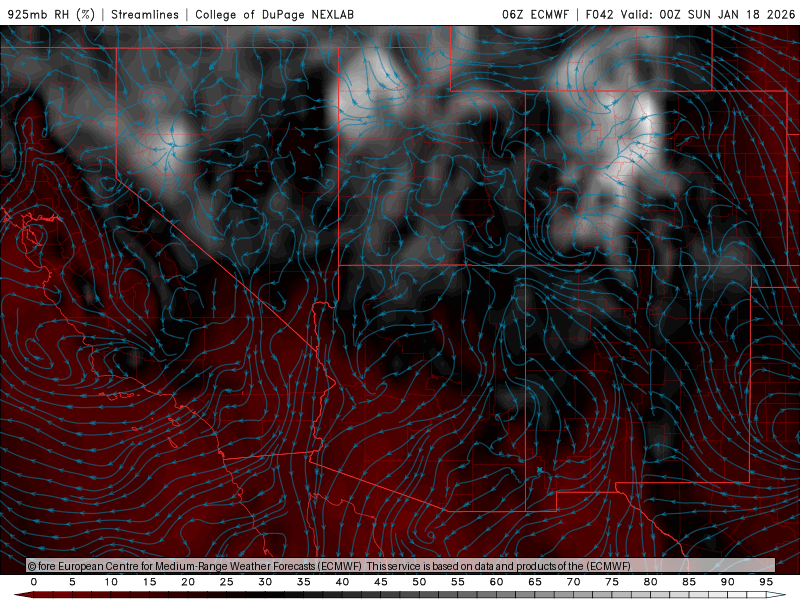Click the 40 value on the color scale
Screen dimensions: 800x600
click(x=342, y=582)
